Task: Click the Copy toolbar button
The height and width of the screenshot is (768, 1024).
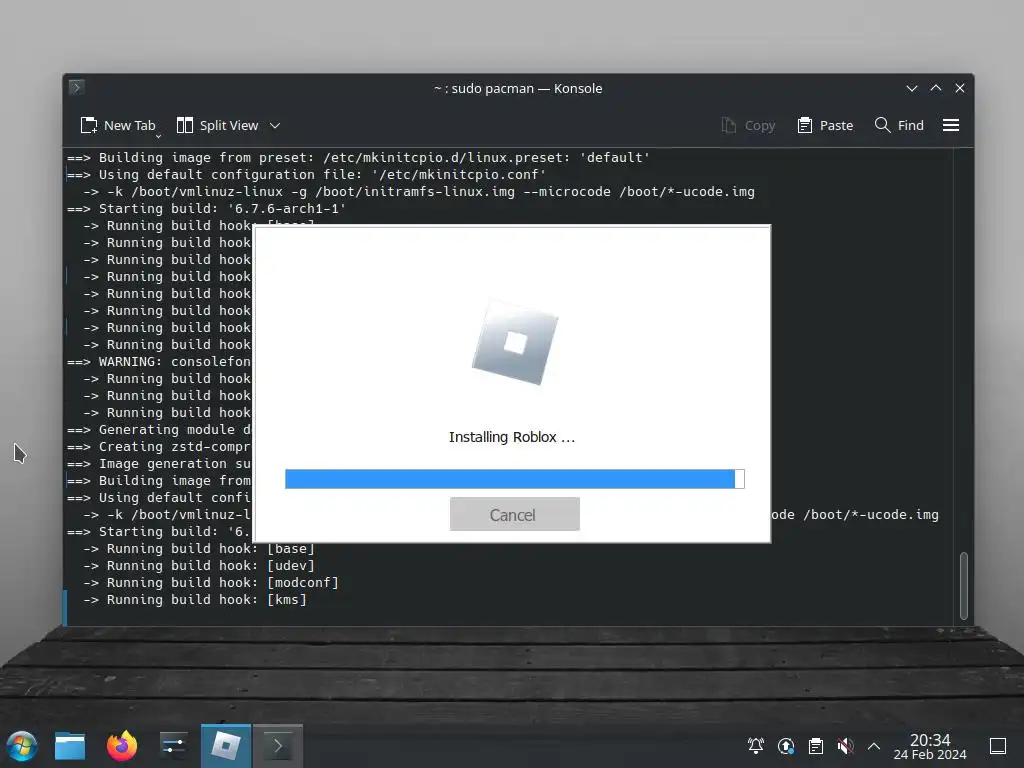Action: click(x=748, y=125)
